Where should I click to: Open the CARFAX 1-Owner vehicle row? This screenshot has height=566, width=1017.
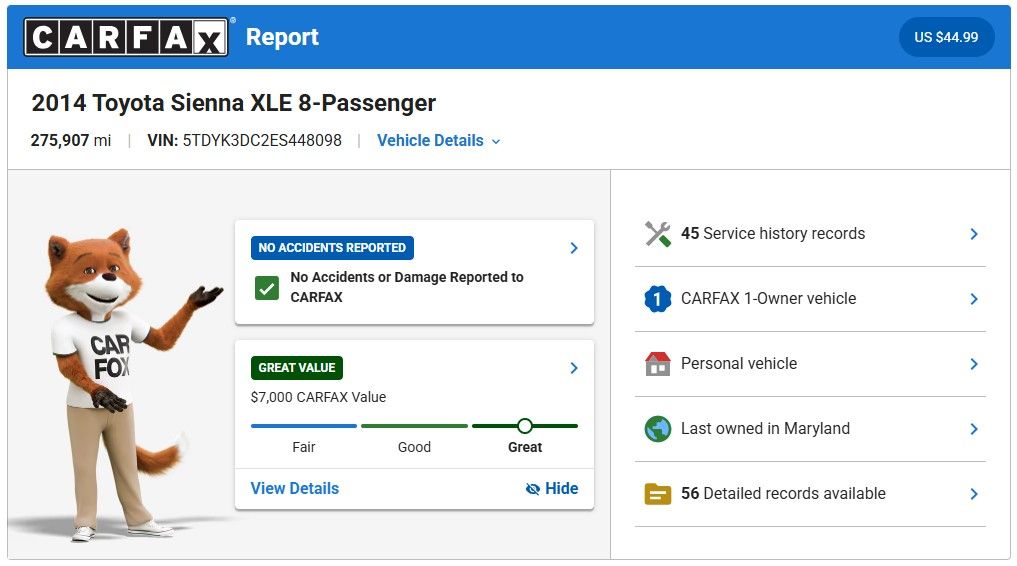tap(974, 299)
